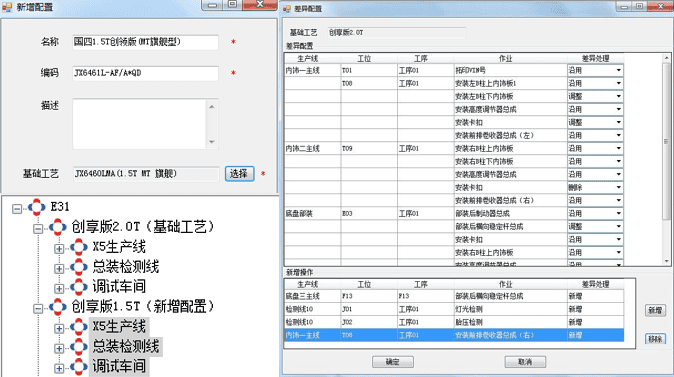Click the E31 root node icon
Screen dimensions: 674x377
click(37, 207)
